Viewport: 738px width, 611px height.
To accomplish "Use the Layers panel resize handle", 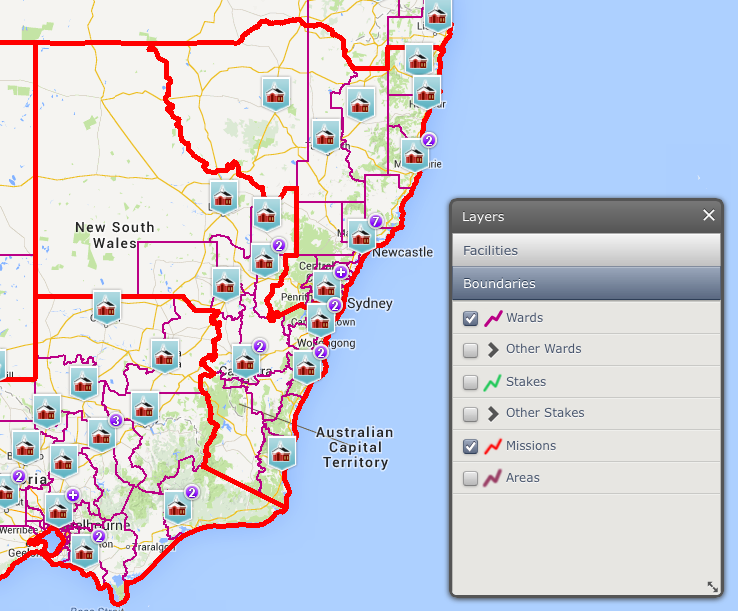I will tap(713, 587).
